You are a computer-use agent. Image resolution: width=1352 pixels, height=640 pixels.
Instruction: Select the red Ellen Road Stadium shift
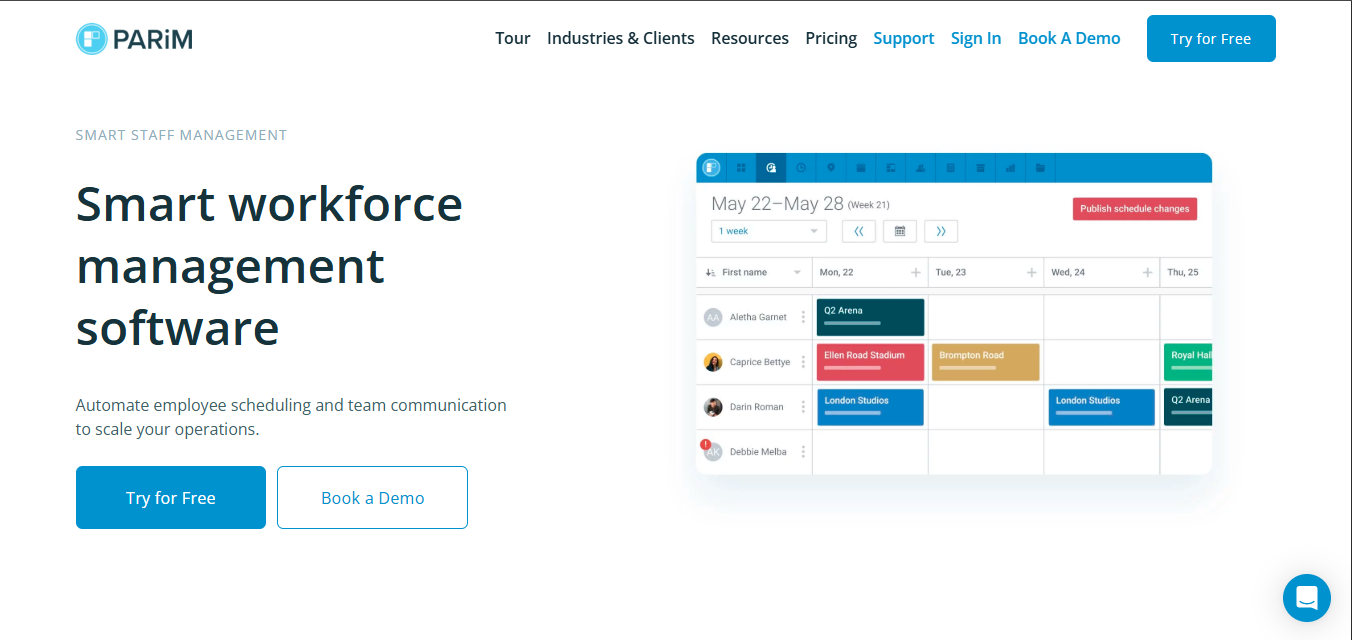point(870,361)
